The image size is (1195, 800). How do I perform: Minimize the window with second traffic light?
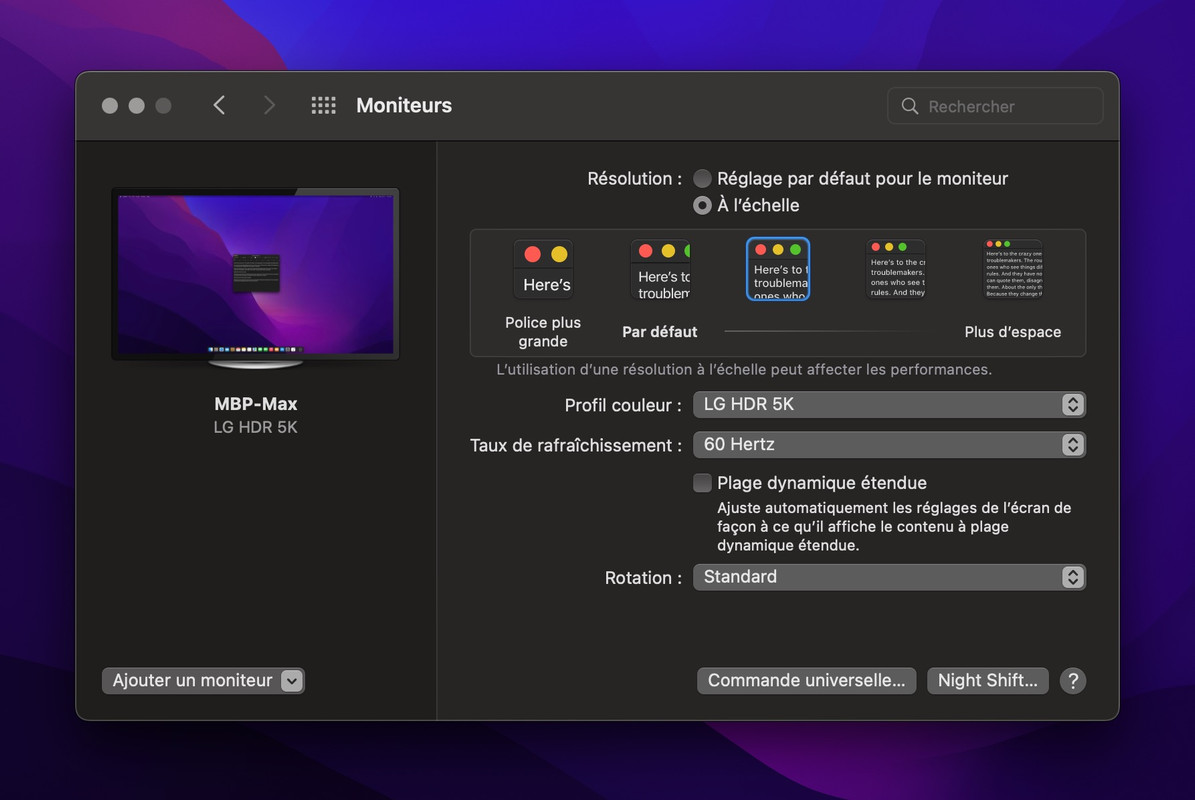tap(136, 106)
